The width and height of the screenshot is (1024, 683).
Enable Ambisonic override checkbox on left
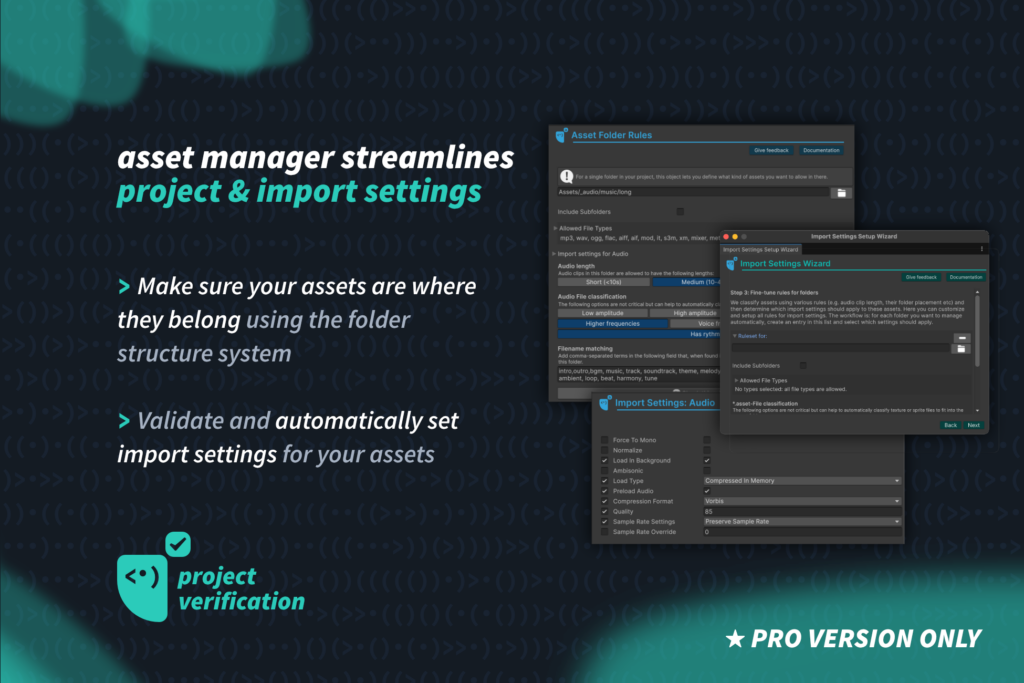(604, 471)
